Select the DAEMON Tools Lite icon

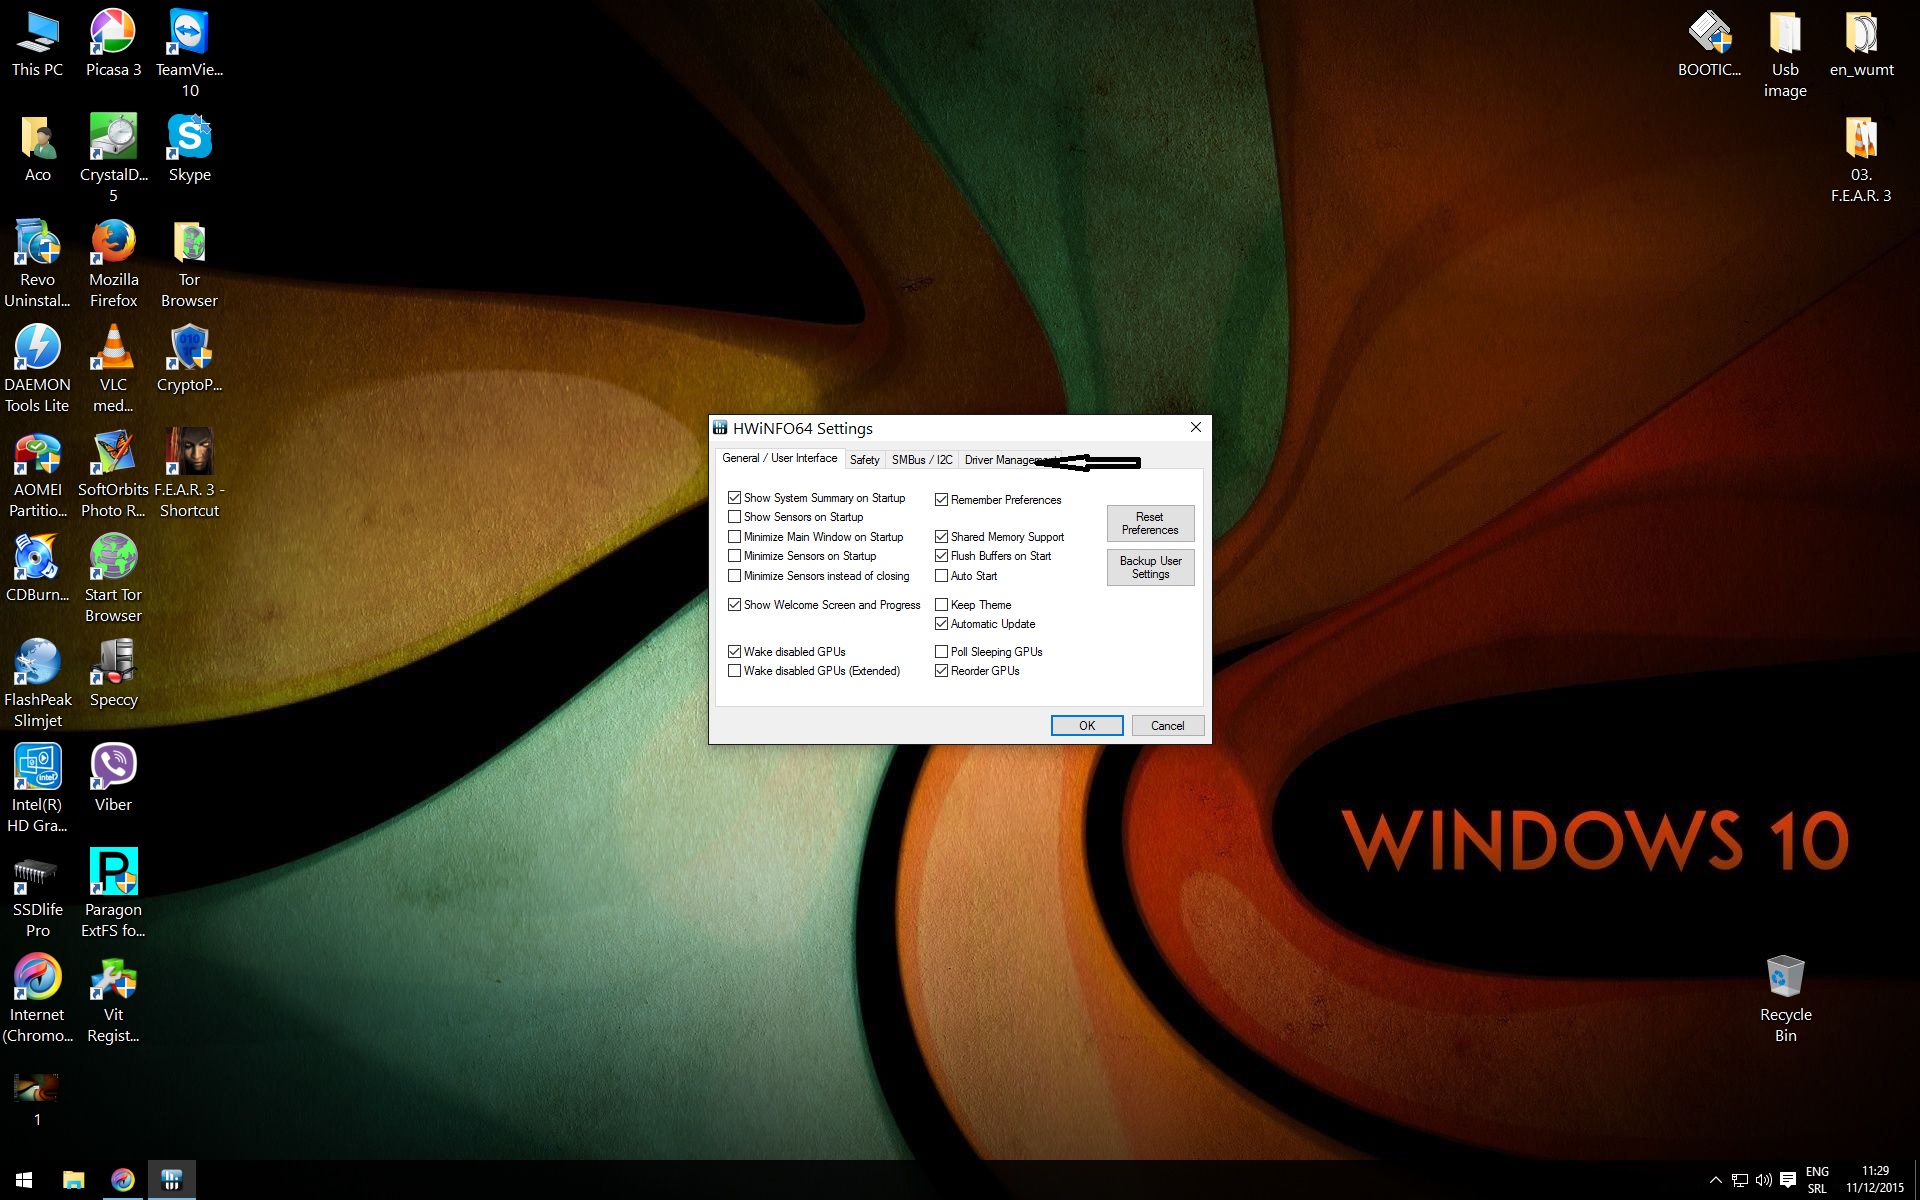click(x=37, y=349)
